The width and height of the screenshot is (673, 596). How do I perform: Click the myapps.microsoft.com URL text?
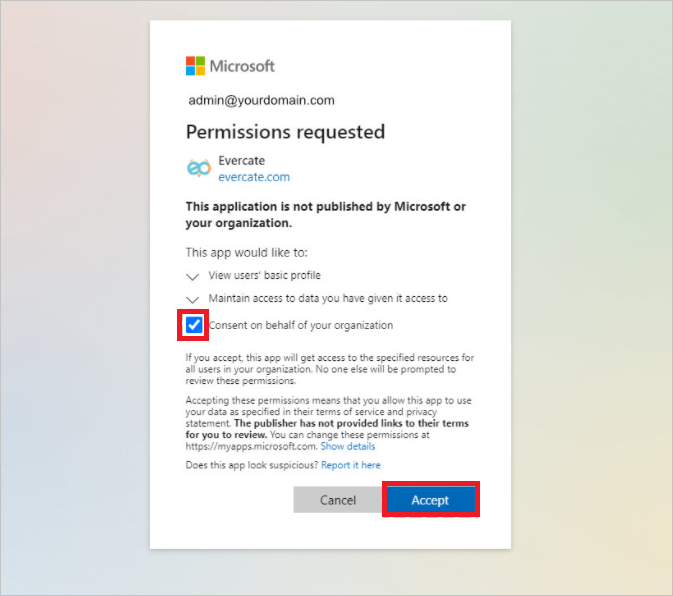[252, 446]
